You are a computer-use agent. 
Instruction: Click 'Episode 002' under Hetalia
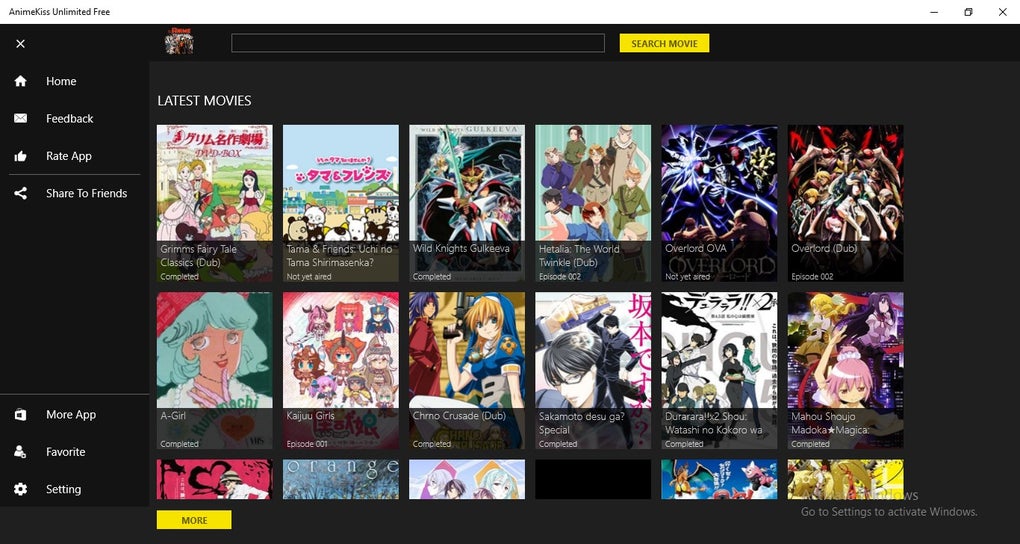[x=559, y=277]
